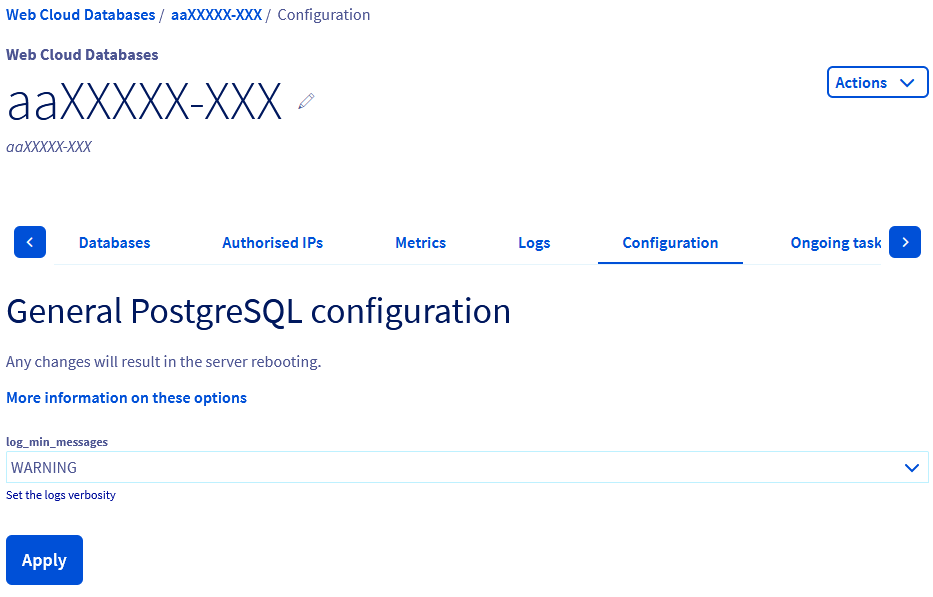Click the pencil icon to rename the database

[305, 101]
